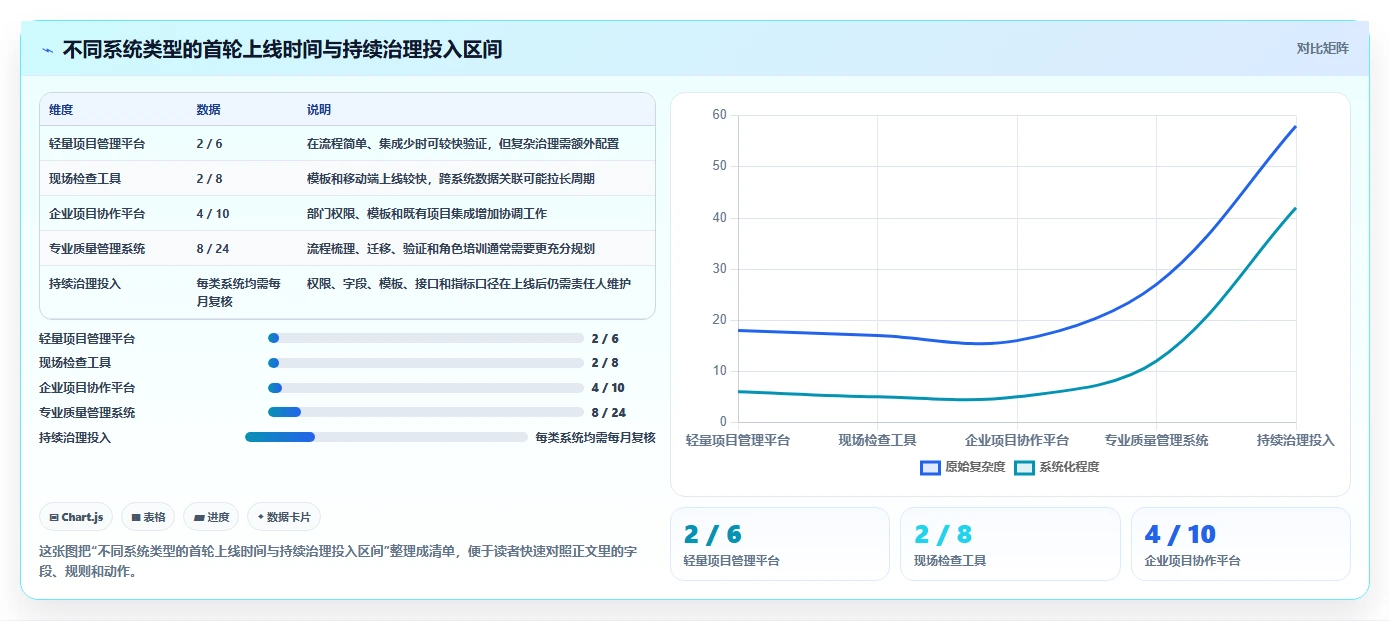Click the table value 8 / 24

pyautogui.click(x=213, y=249)
